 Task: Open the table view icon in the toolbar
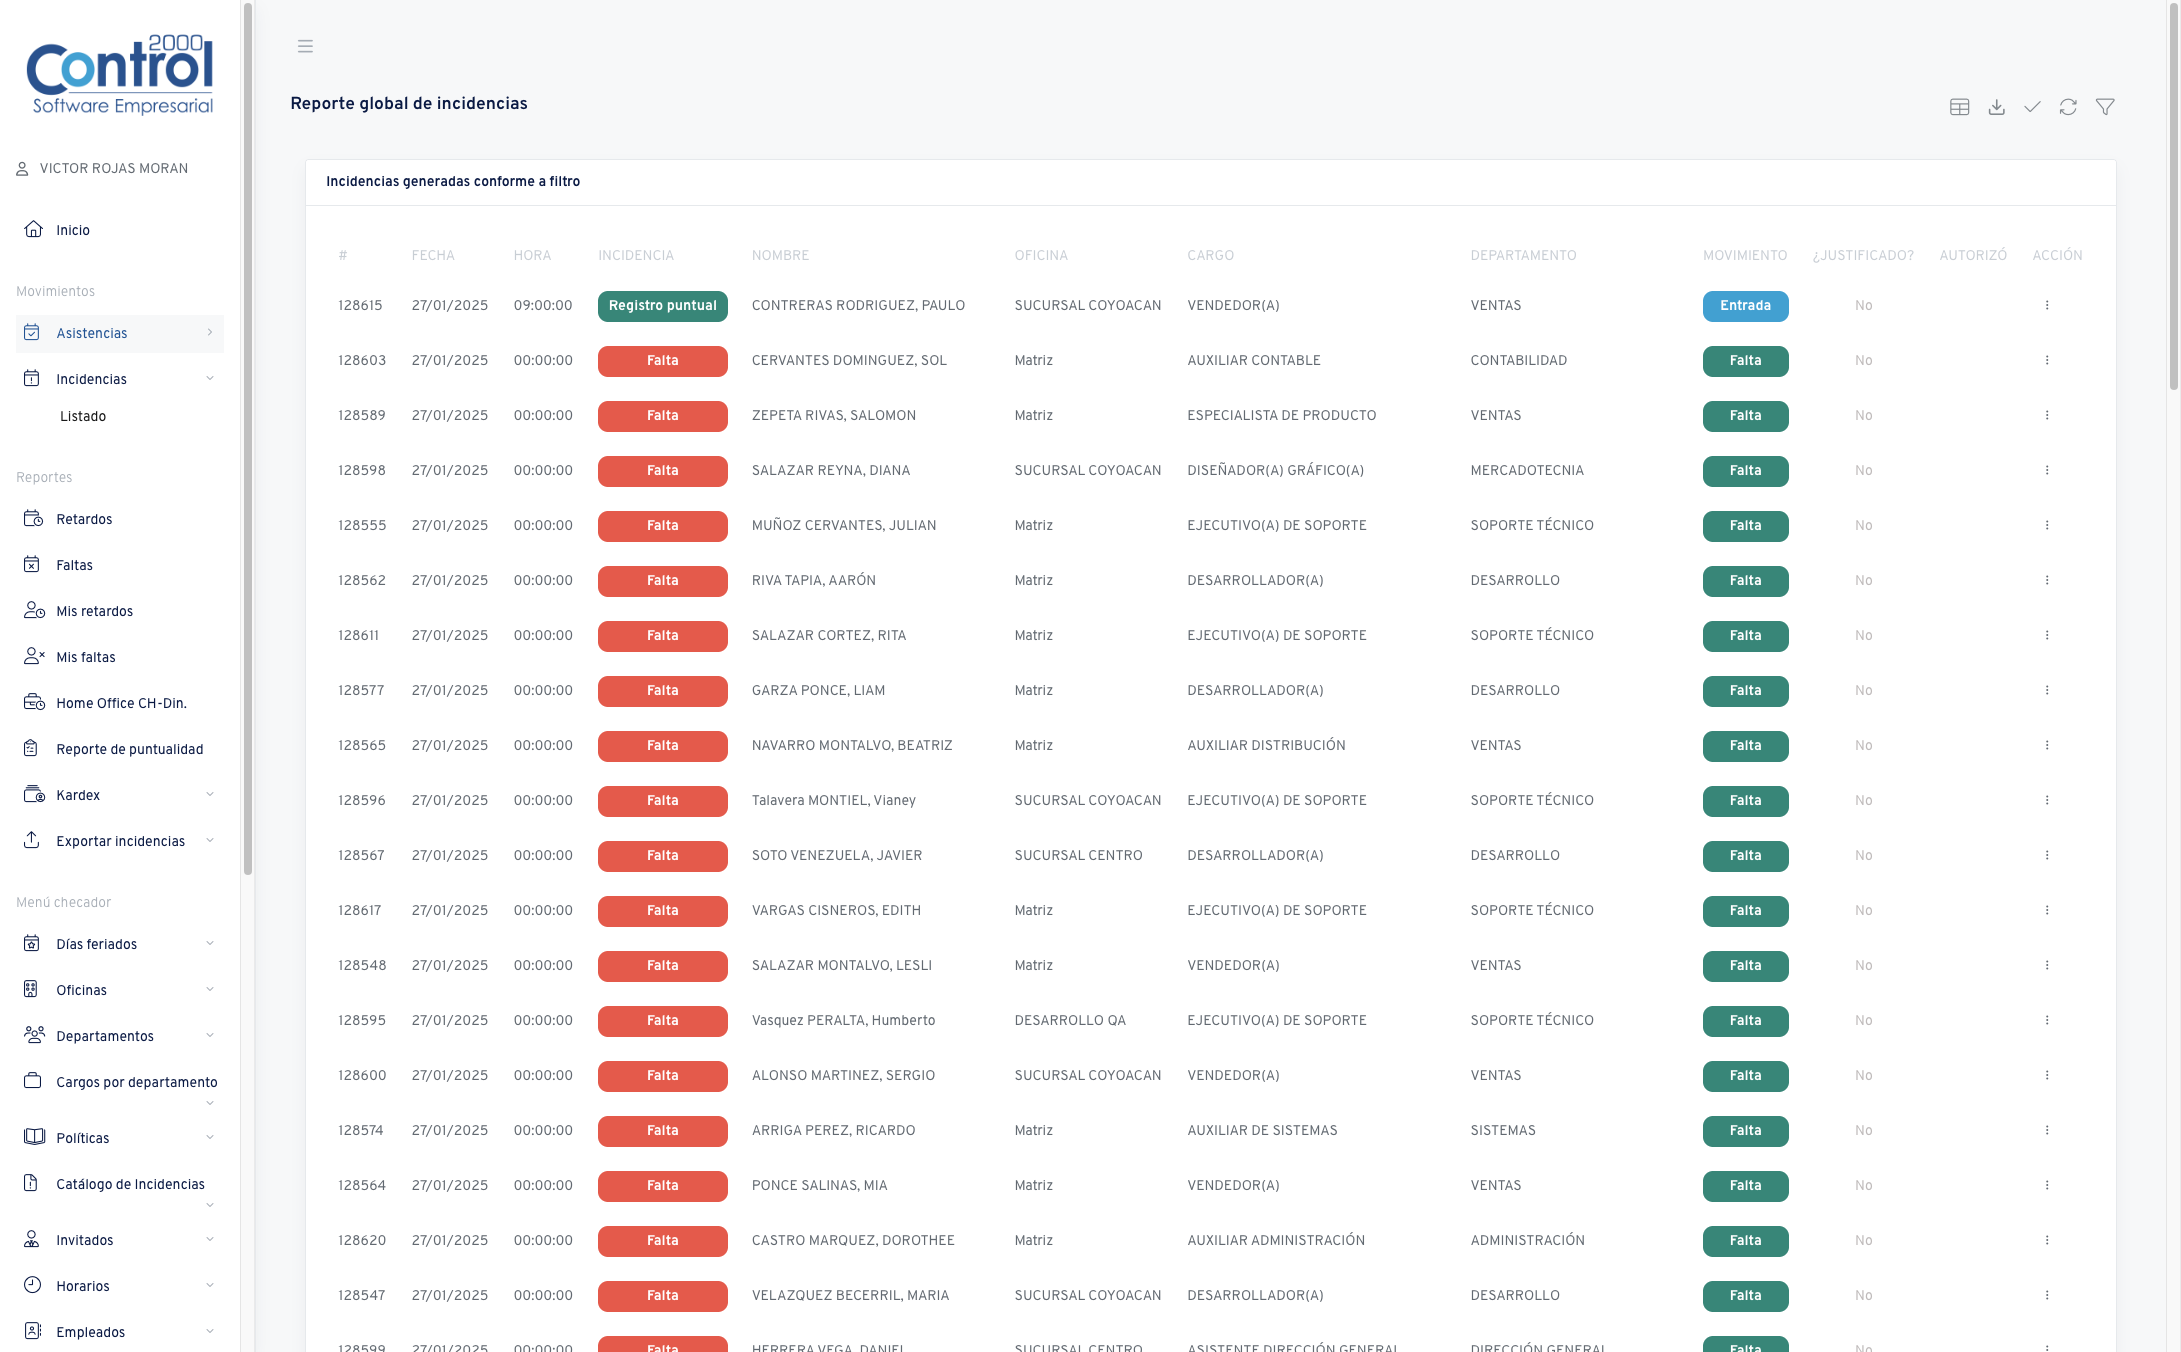[x=1959, y=107]
